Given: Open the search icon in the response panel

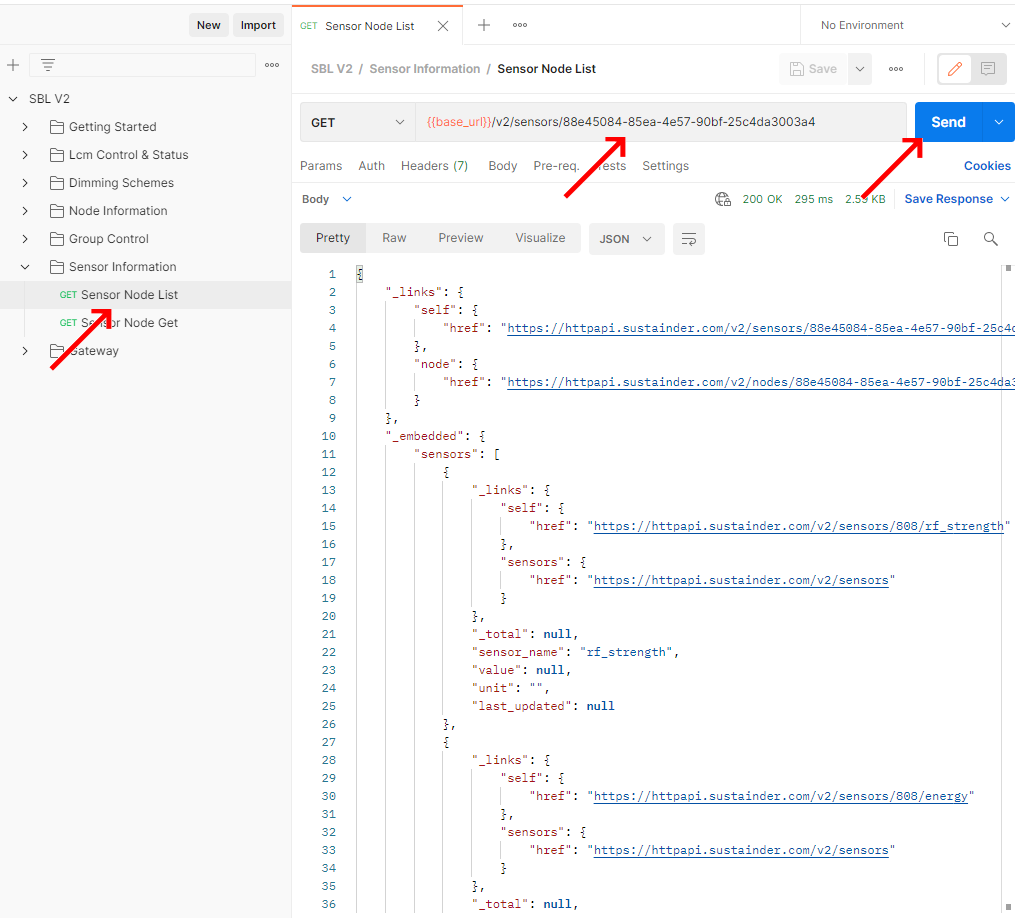Looking at the screenshot, I should point(990,239).
